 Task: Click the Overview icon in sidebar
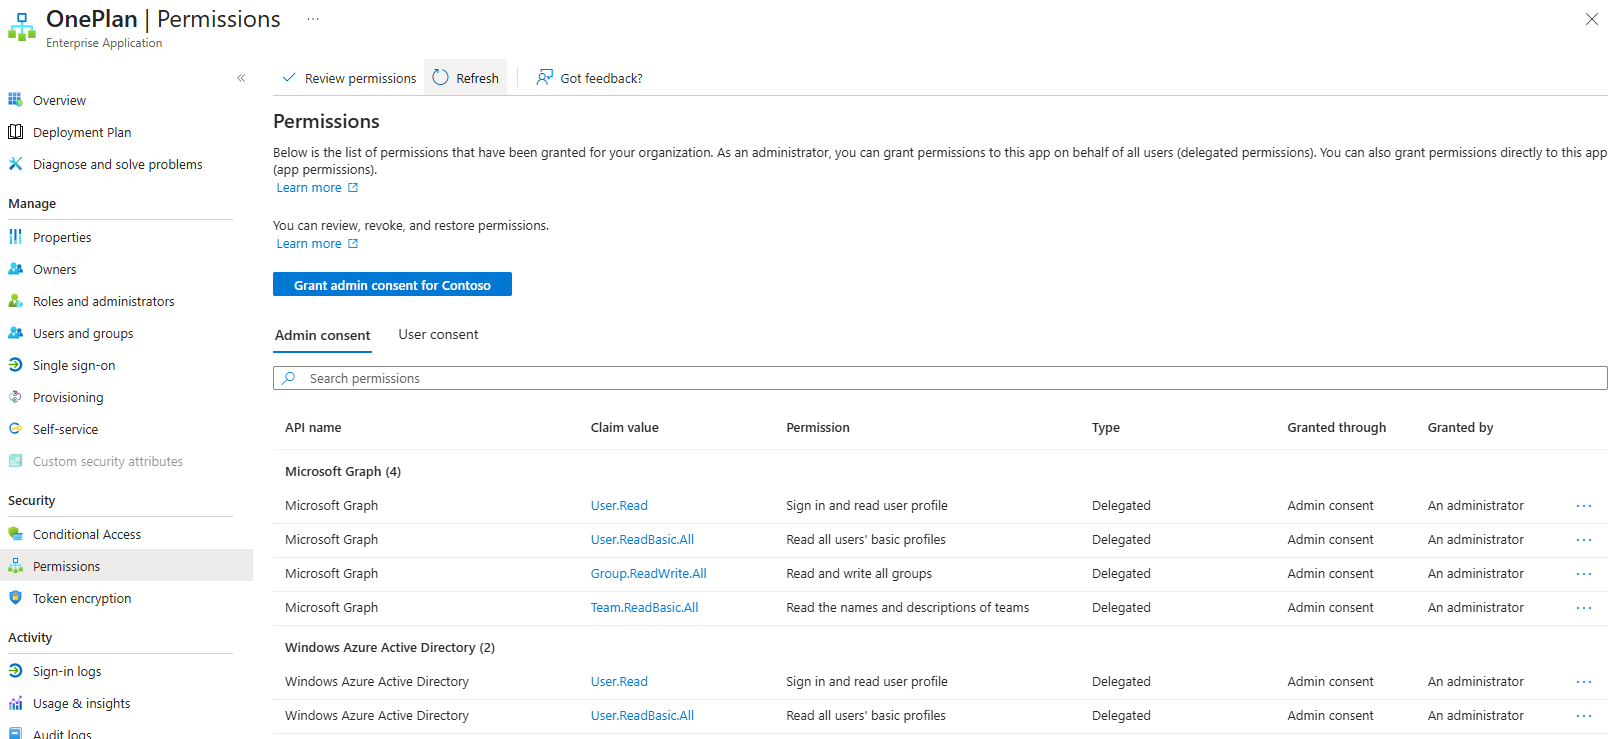pyautogui.click(x=15, y=100)
